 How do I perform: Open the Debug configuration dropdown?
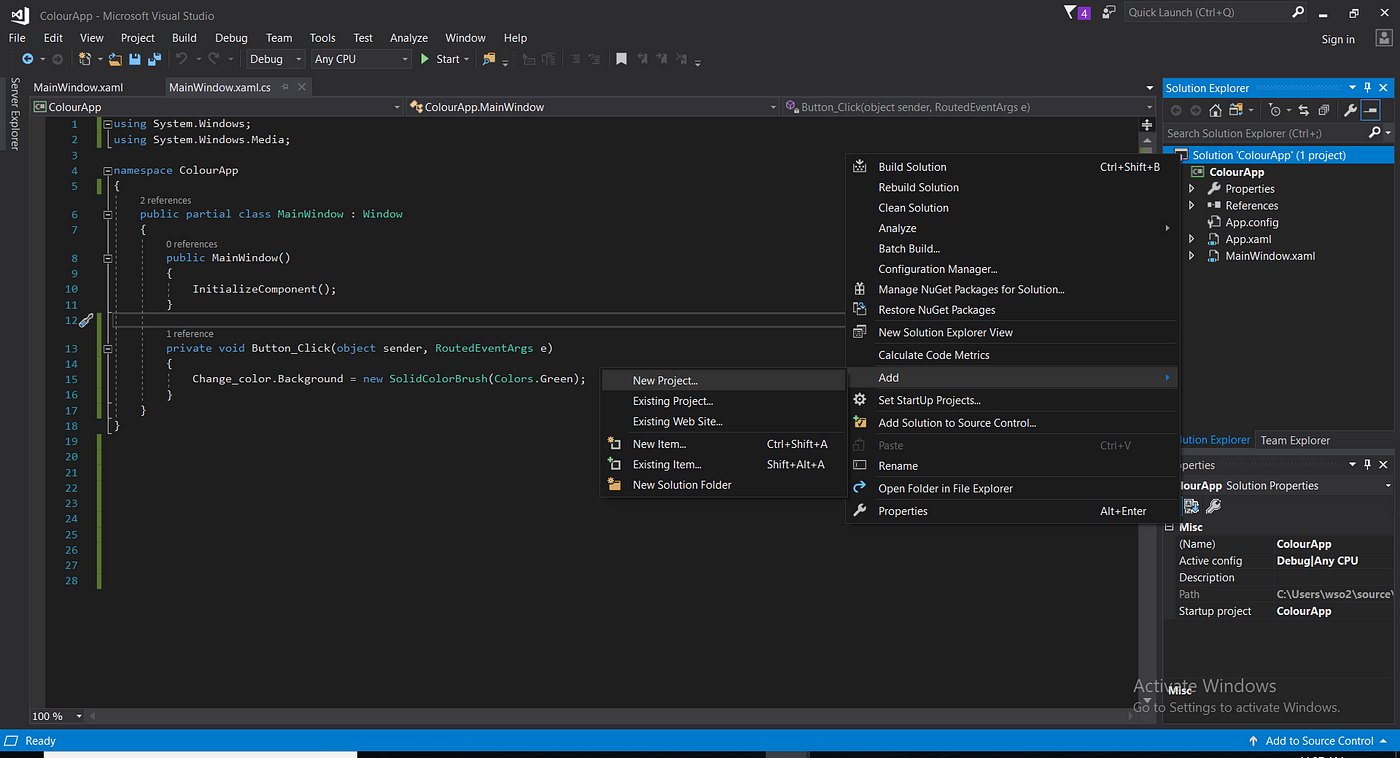[276, 59]
